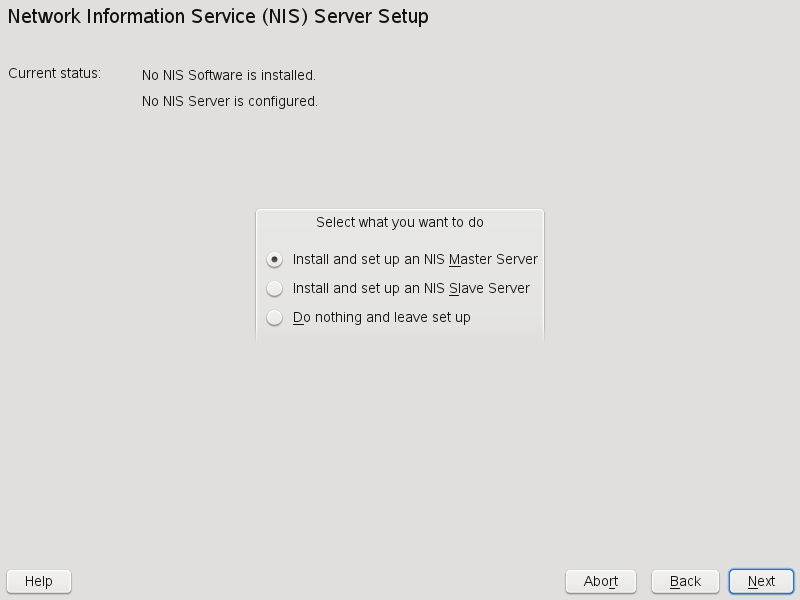Screen dimensions: 800x600
Task: Click the word 'Master' in the first option
Action: [x=470, y=260]
